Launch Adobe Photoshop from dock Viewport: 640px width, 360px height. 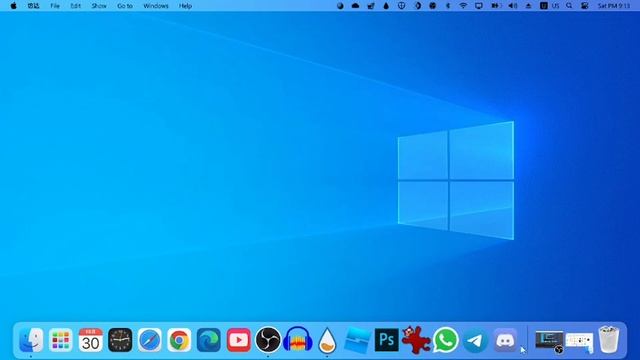pos(387,340)
